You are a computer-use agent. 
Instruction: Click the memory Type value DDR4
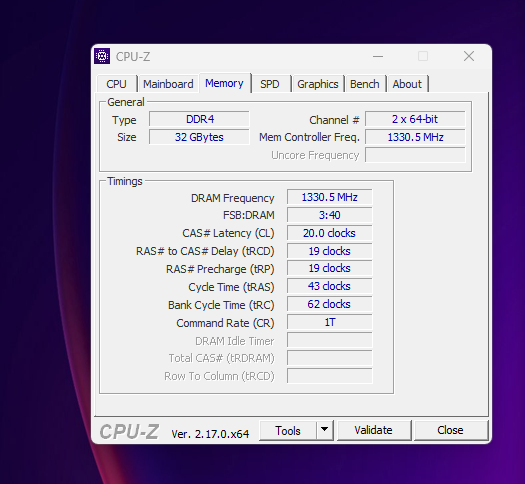pyautogui.click(x=199, y=119)
